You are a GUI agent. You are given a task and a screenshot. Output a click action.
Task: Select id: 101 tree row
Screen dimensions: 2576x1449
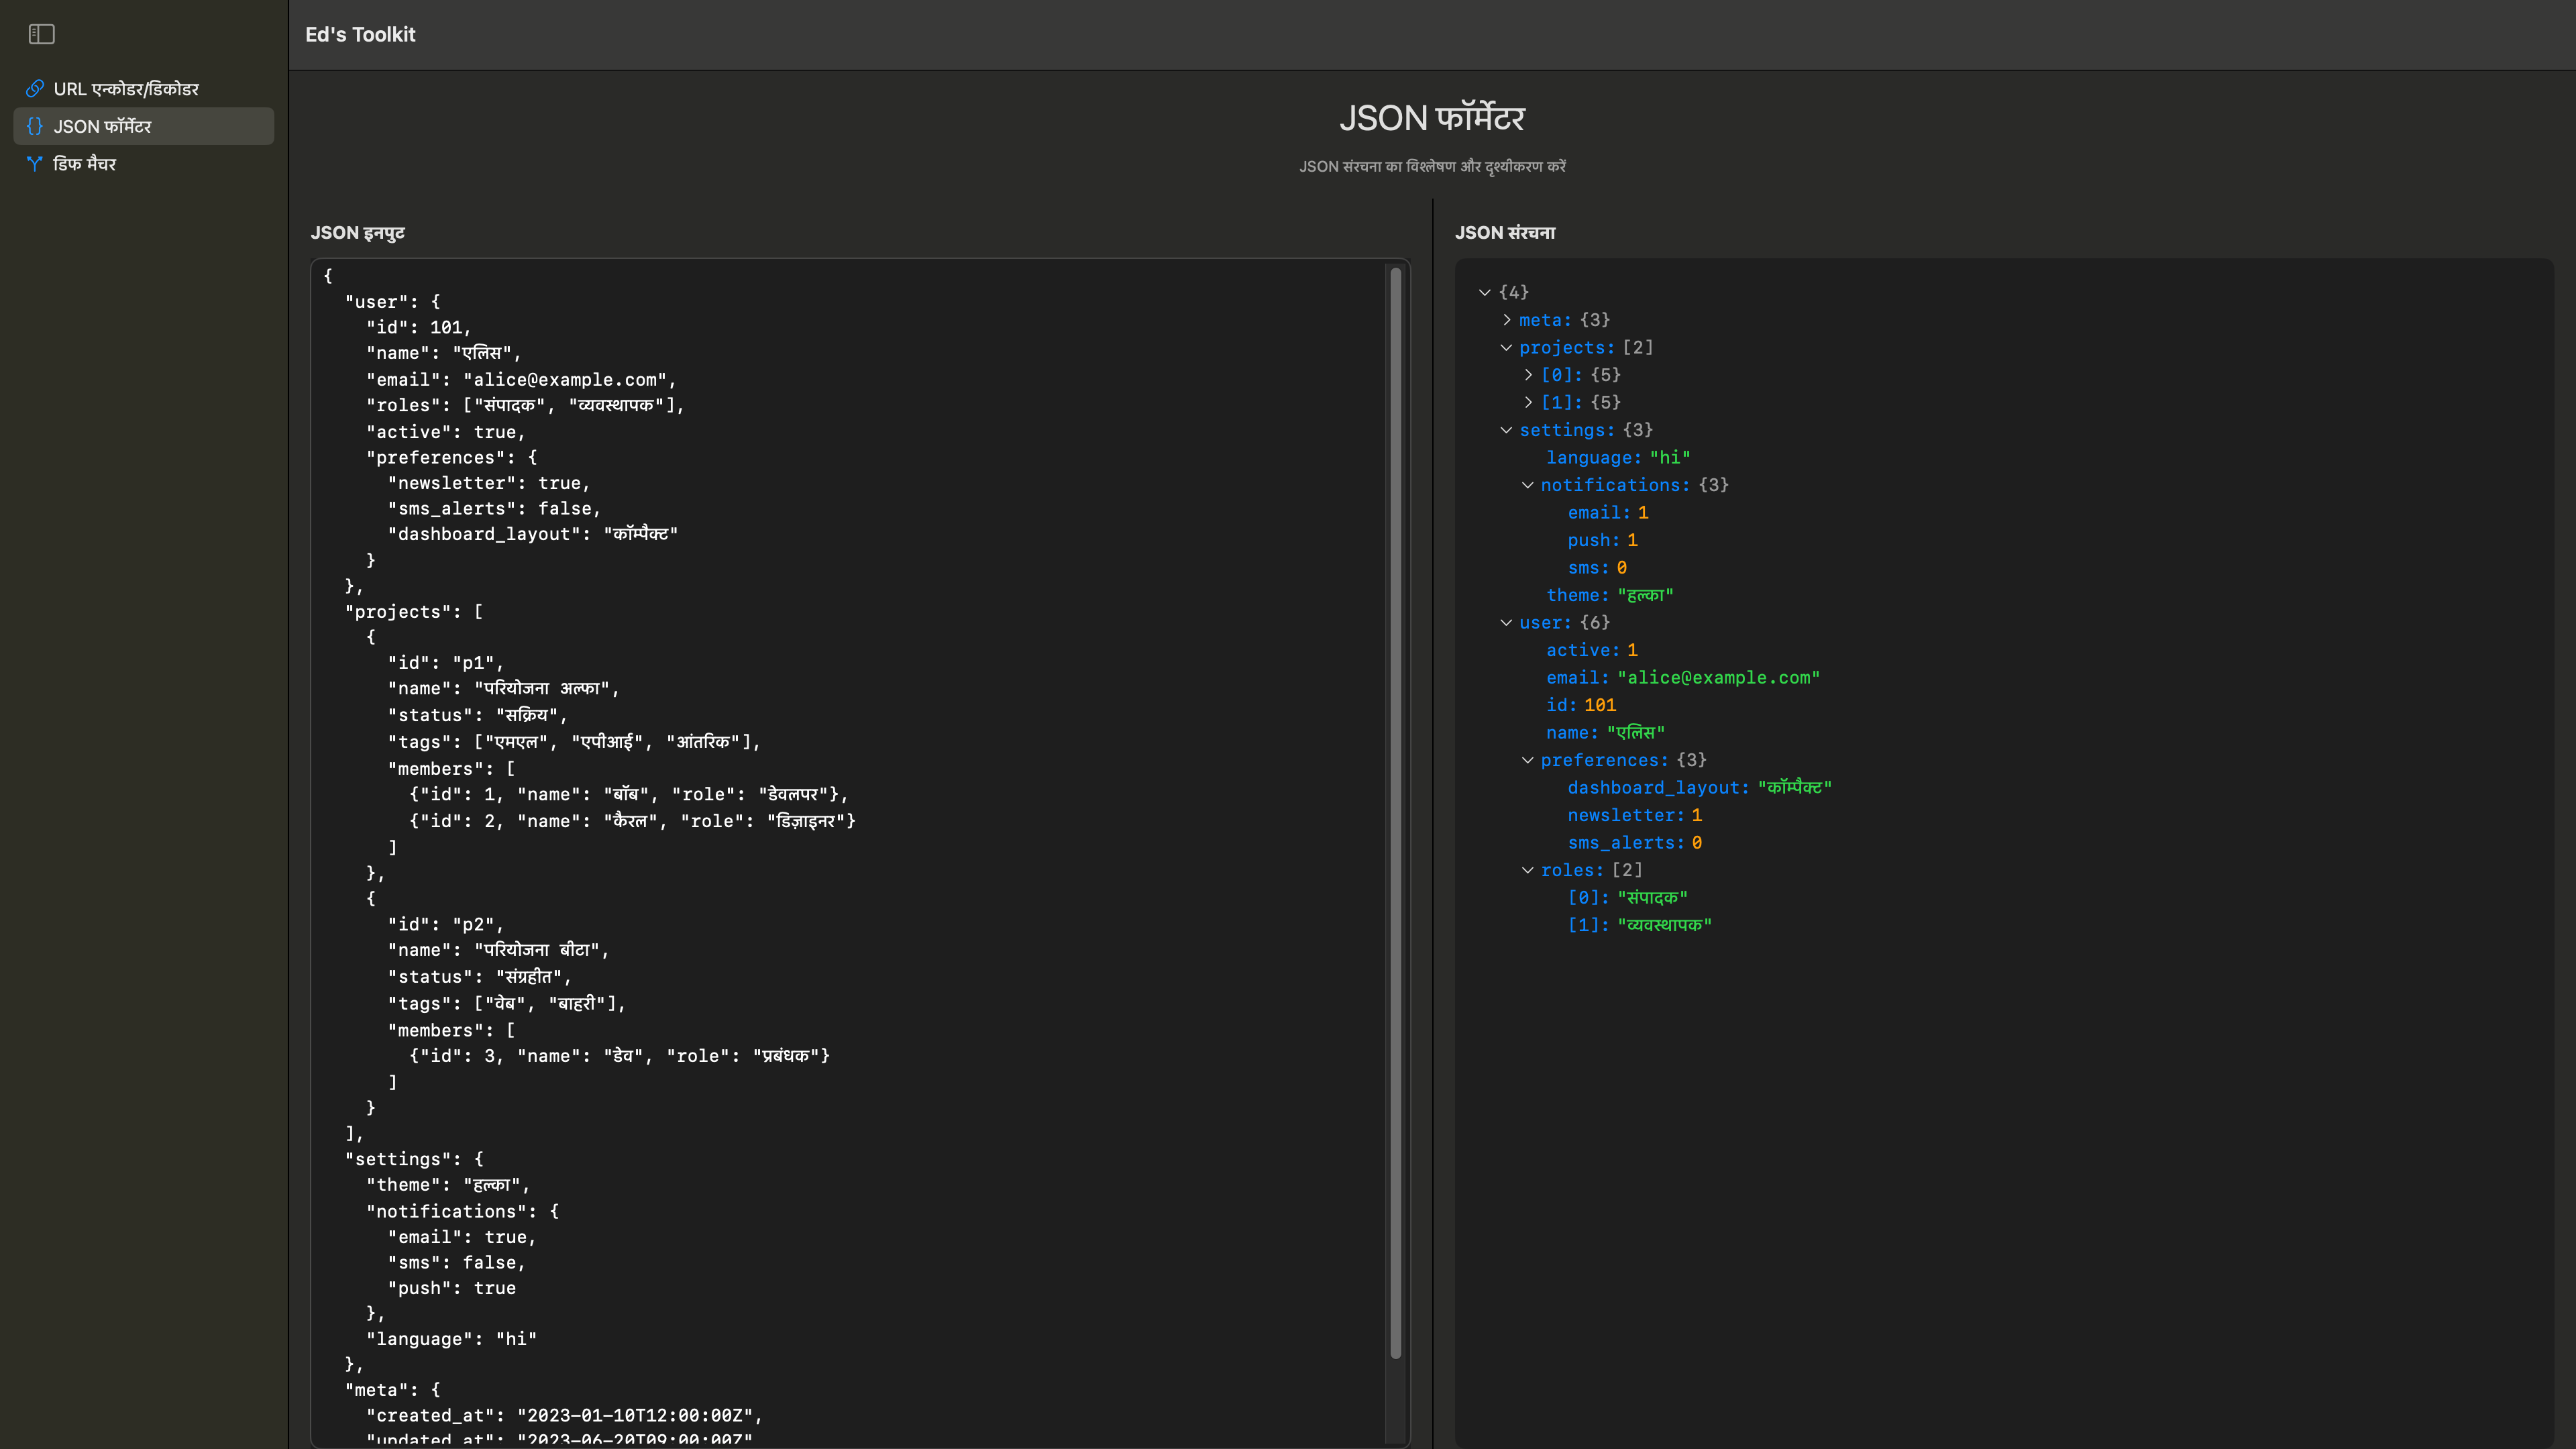point(1581,705)
